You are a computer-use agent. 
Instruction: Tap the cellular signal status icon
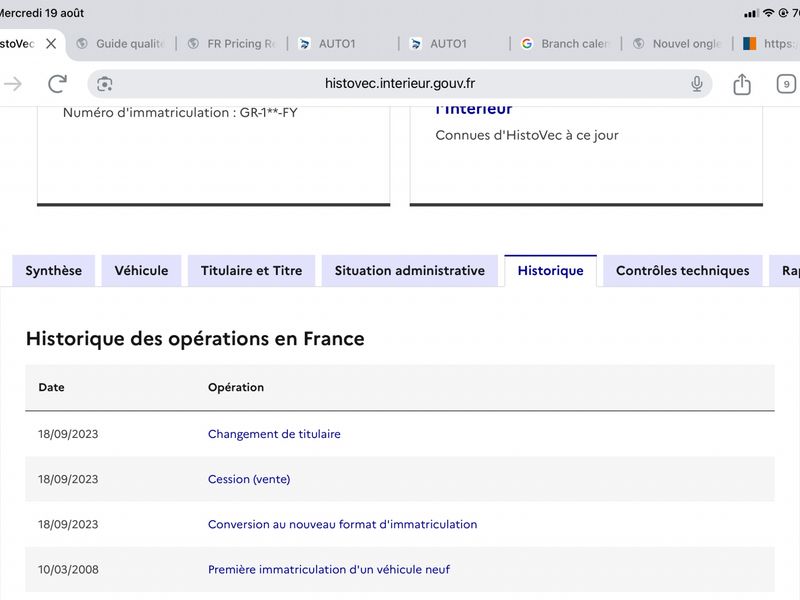(751, 14)
